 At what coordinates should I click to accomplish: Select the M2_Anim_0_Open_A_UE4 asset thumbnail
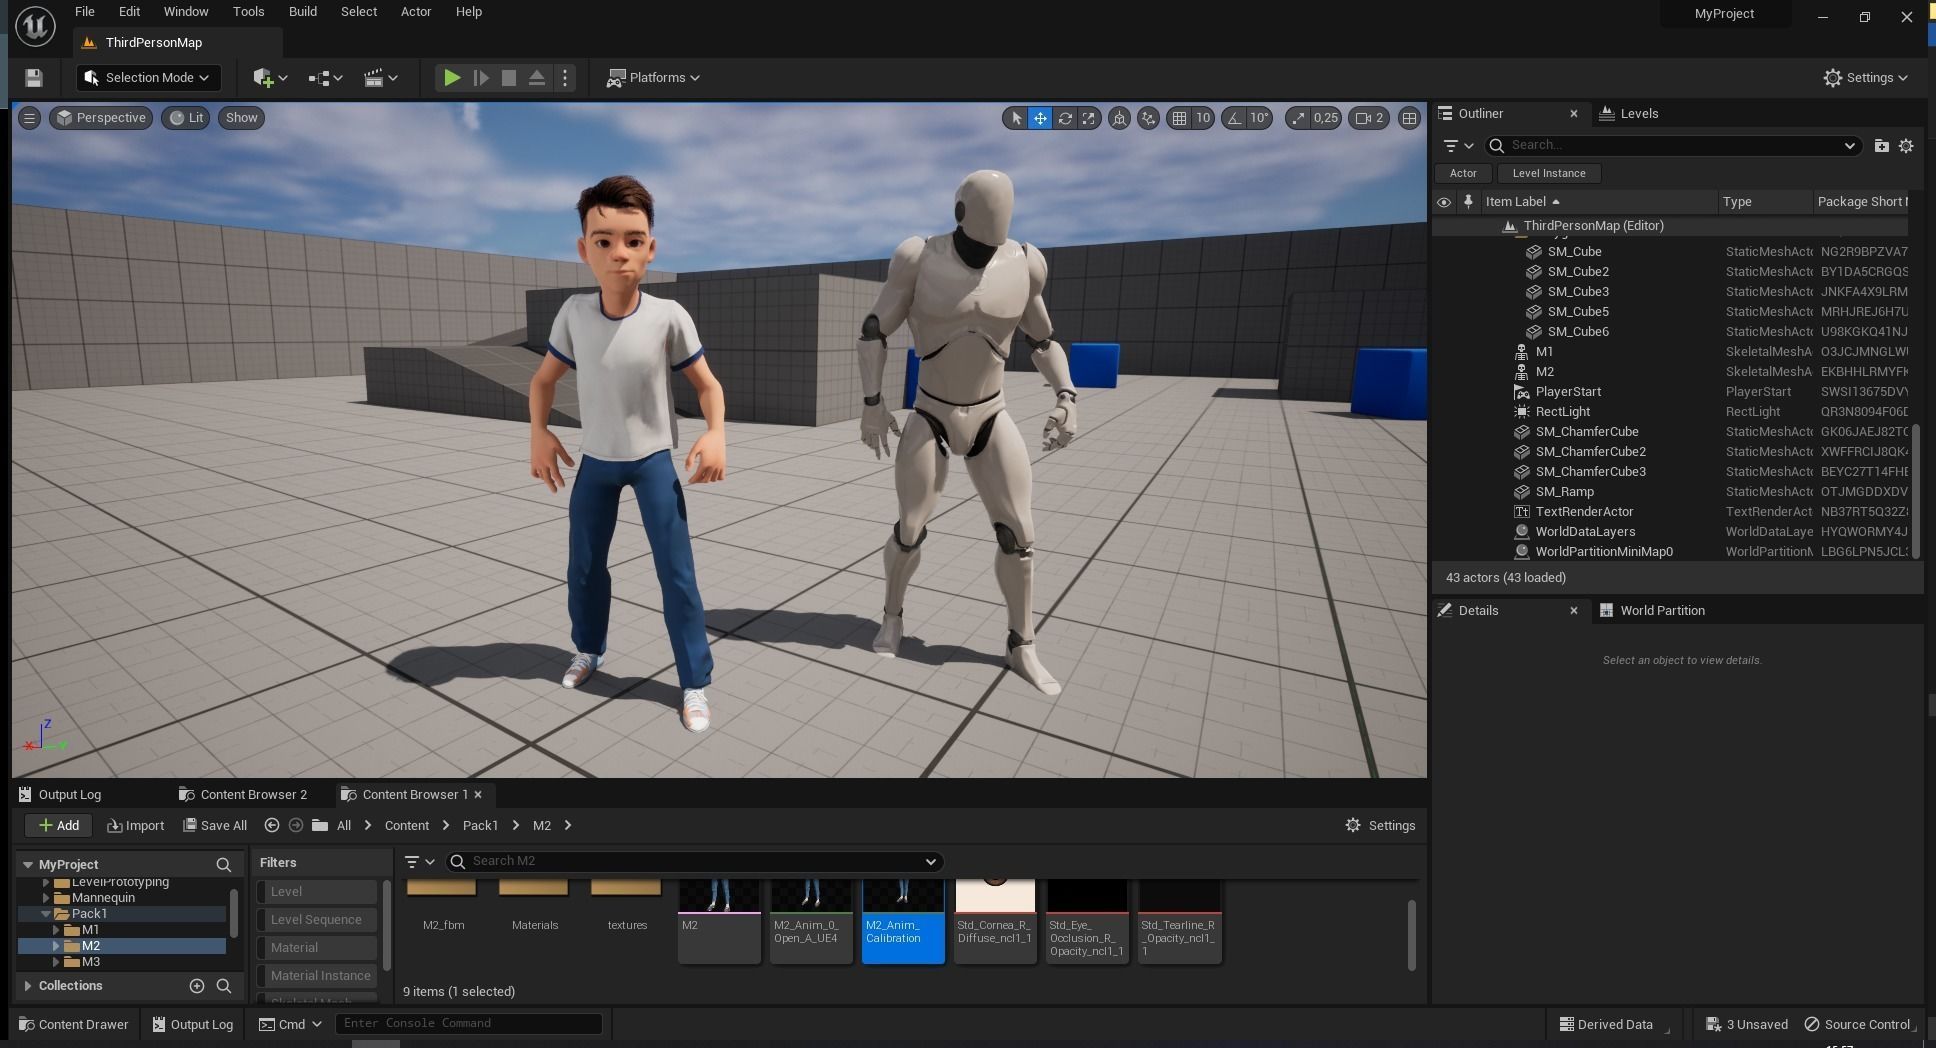[x=811, y=922]
